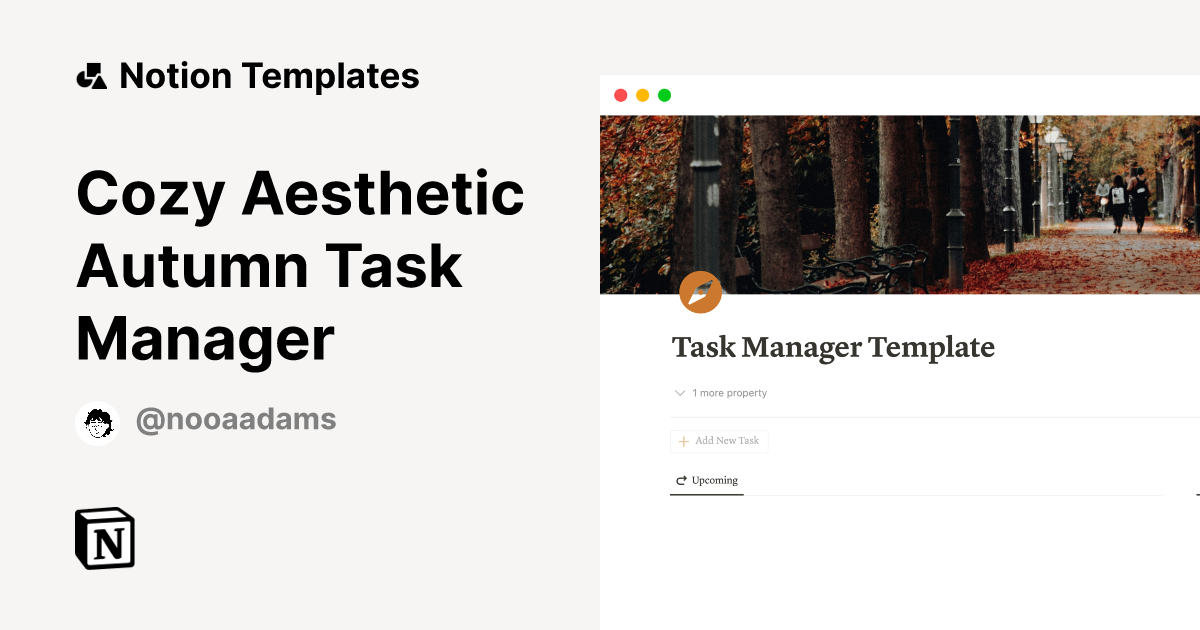Screen dimensions: 1200x630
Task: Click the red traffic light dot
Action: click(620, 94)
